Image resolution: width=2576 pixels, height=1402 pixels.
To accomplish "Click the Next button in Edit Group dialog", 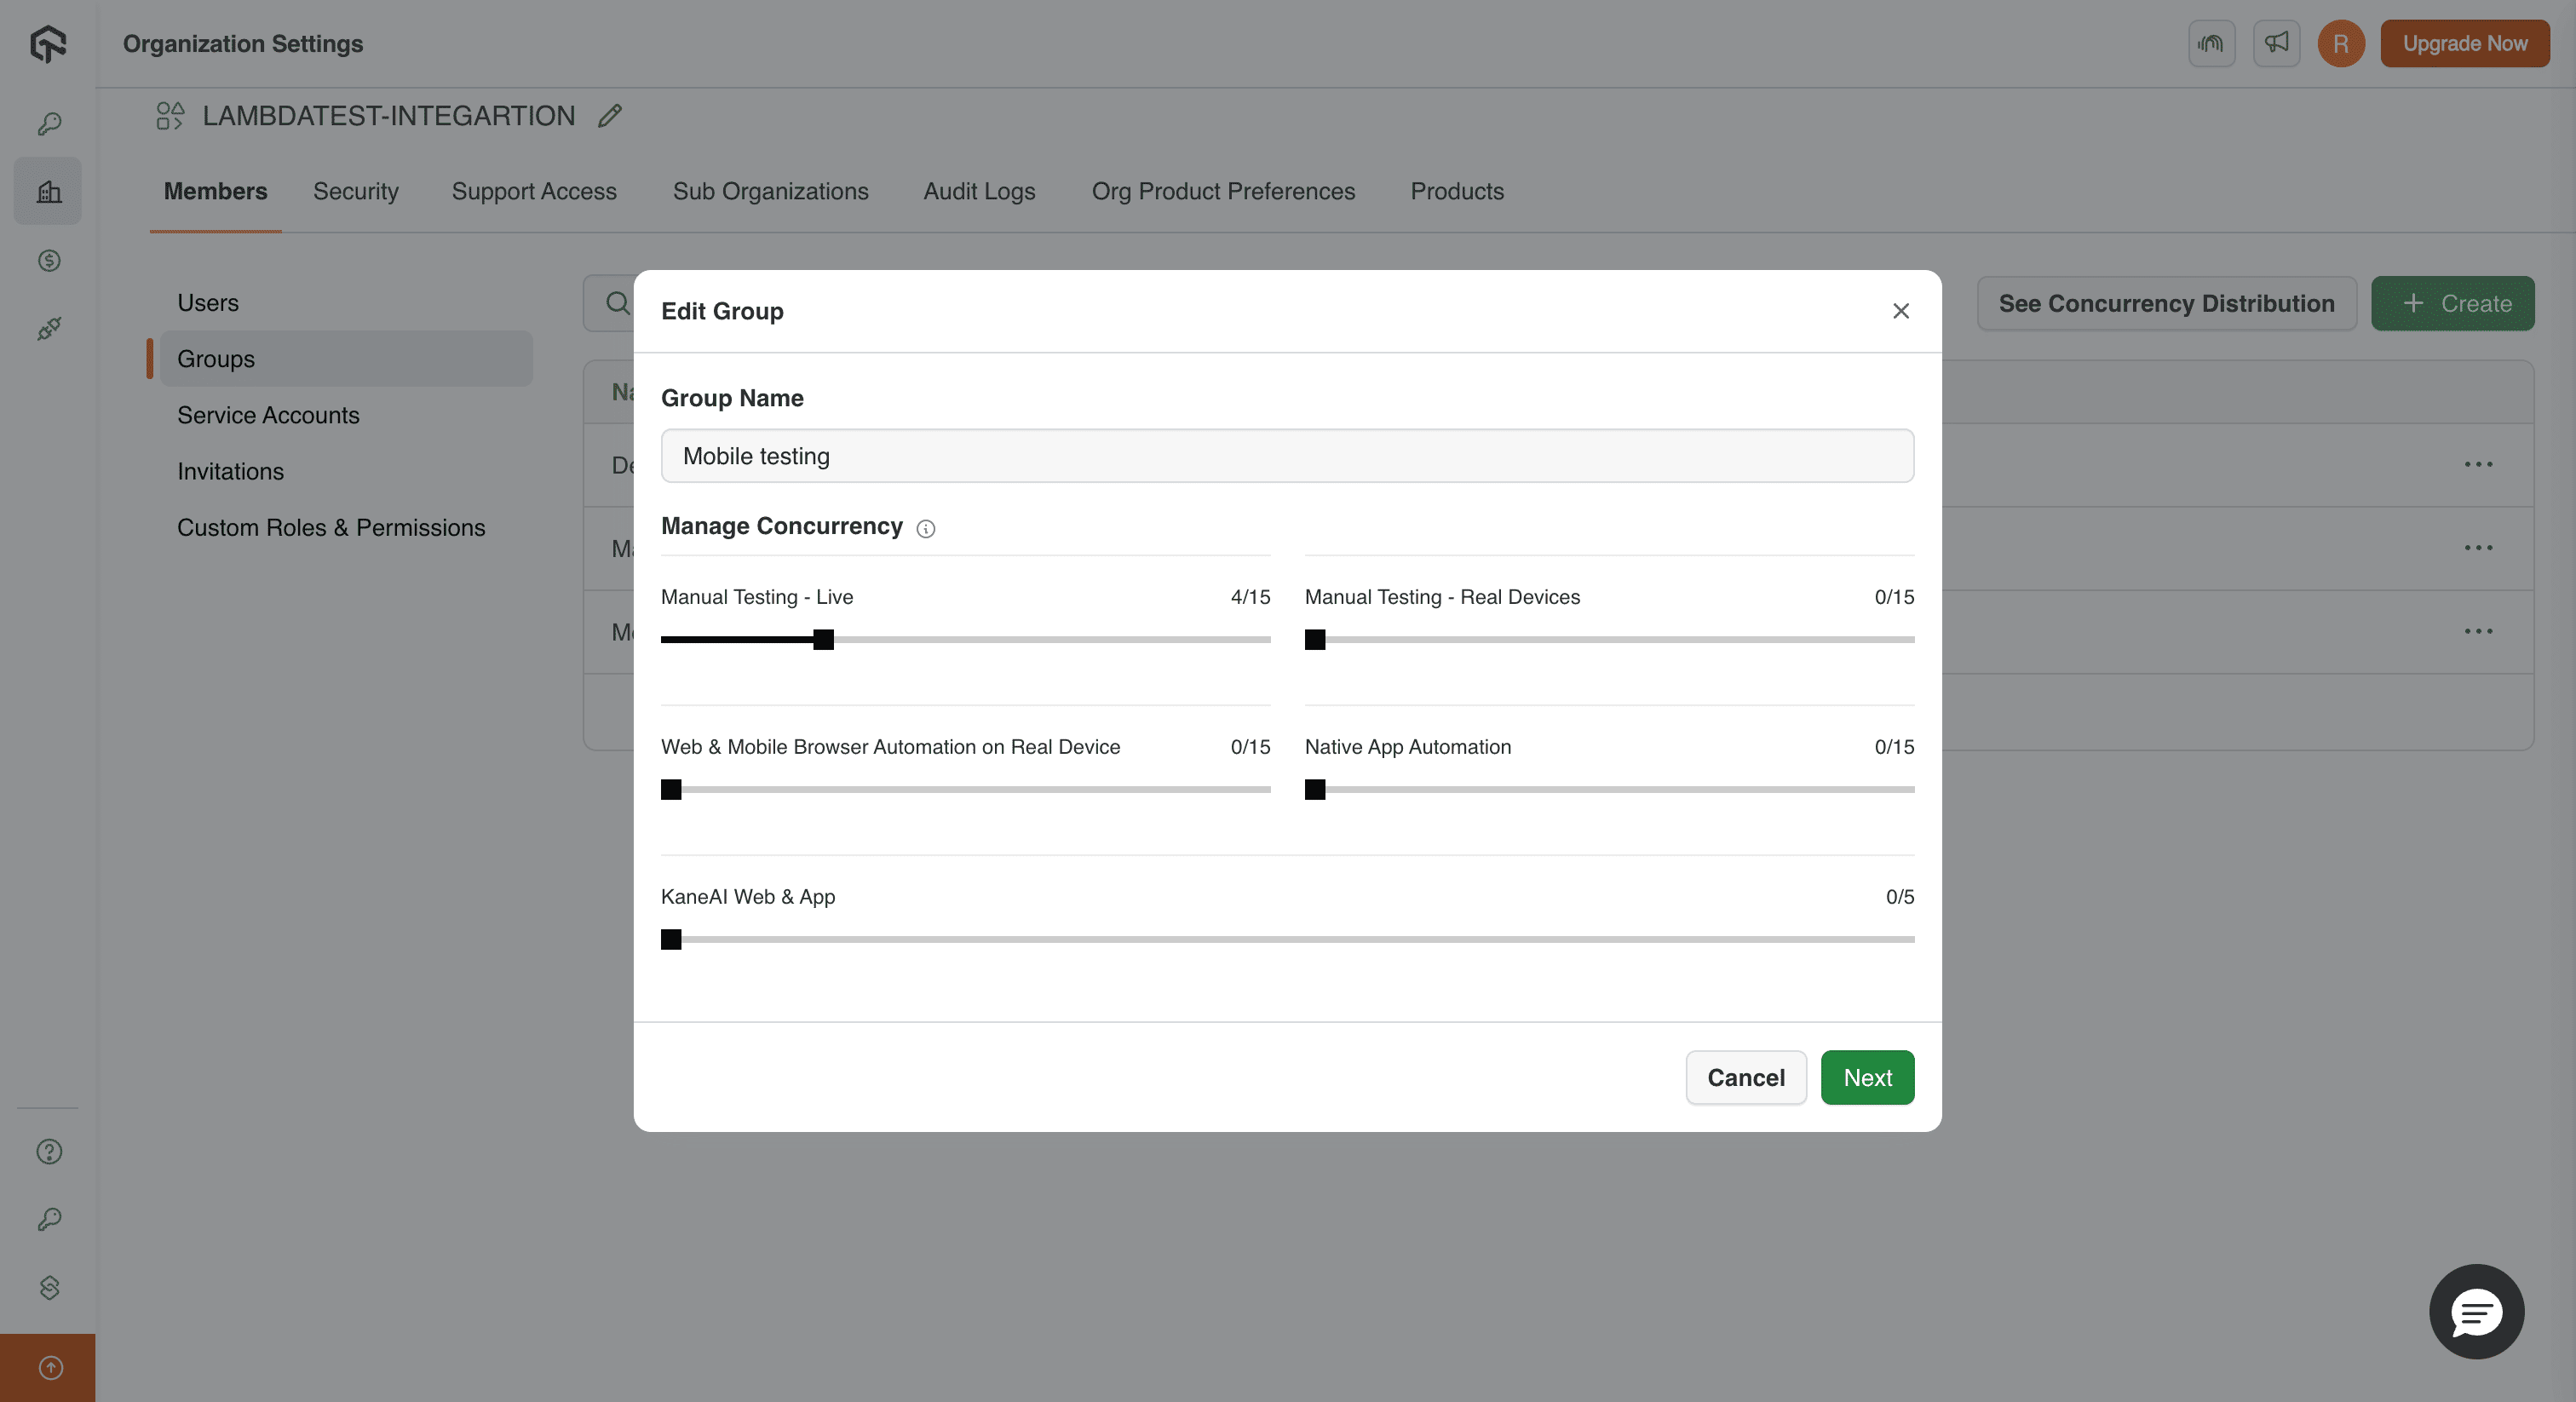I will tap(1867, 1077).
